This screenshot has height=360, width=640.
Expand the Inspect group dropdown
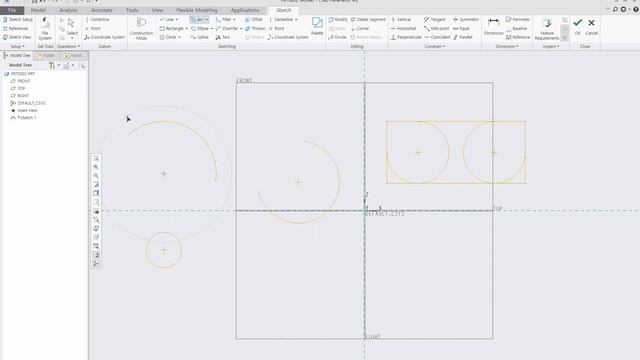tap(551, 47)
